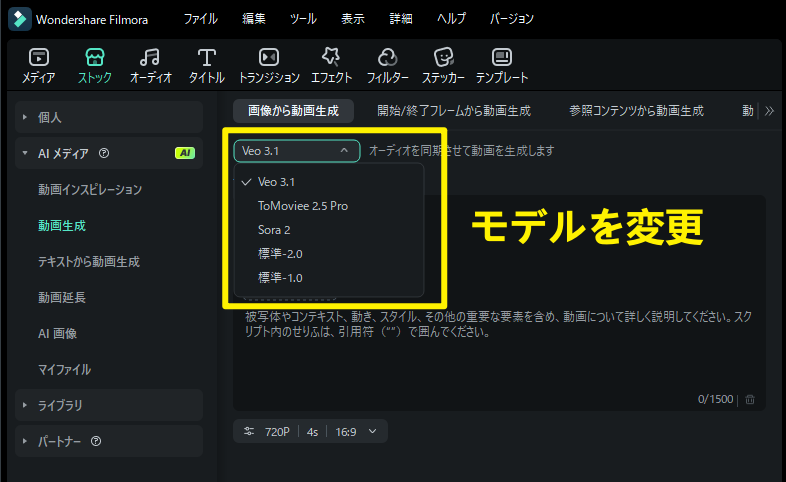Open the トランジション transitions tool
Image resolution: width=786 pixels, height=482 pixels.
[x=269, y=66]
